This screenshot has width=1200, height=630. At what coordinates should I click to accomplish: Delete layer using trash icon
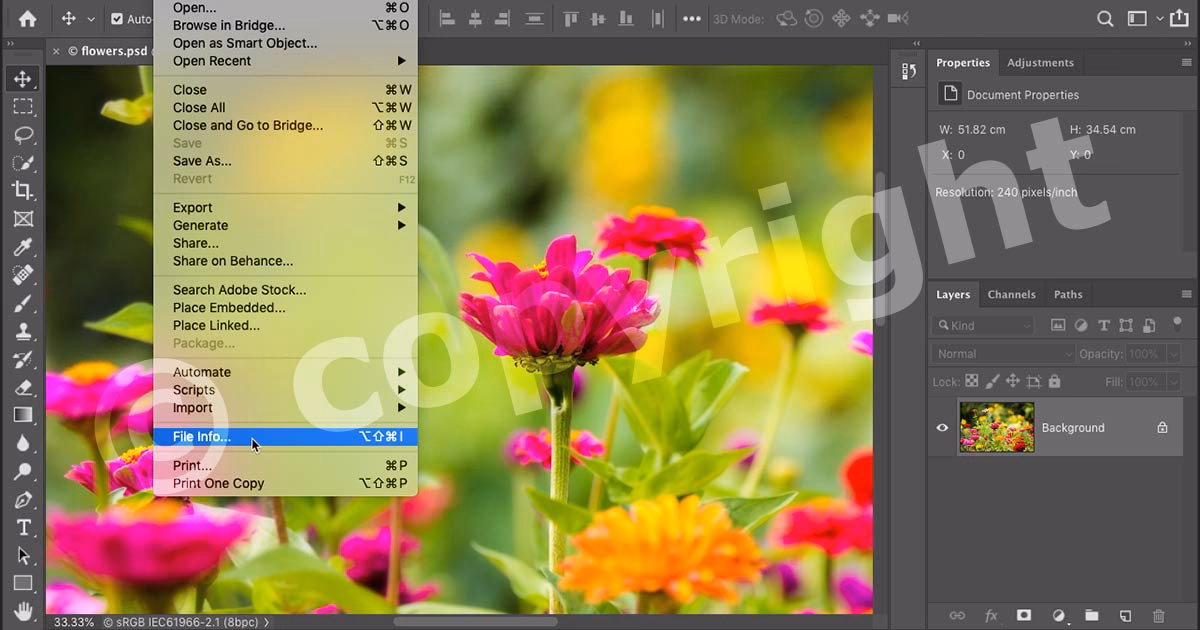coord(1159,616)
